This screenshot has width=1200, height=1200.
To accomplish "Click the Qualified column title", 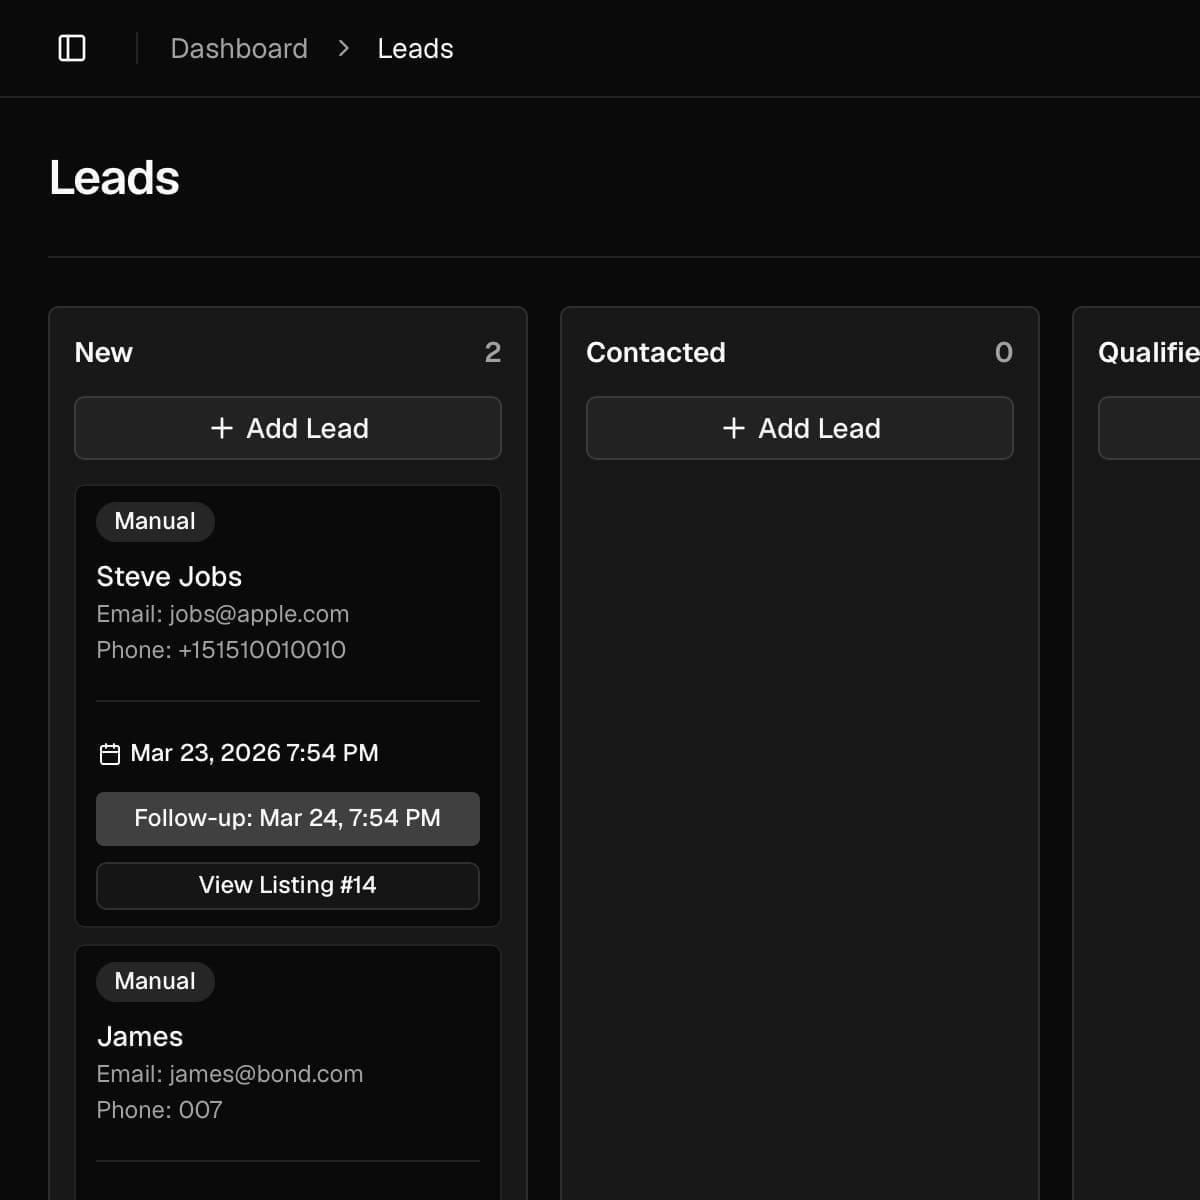I will click(1147, 352).
